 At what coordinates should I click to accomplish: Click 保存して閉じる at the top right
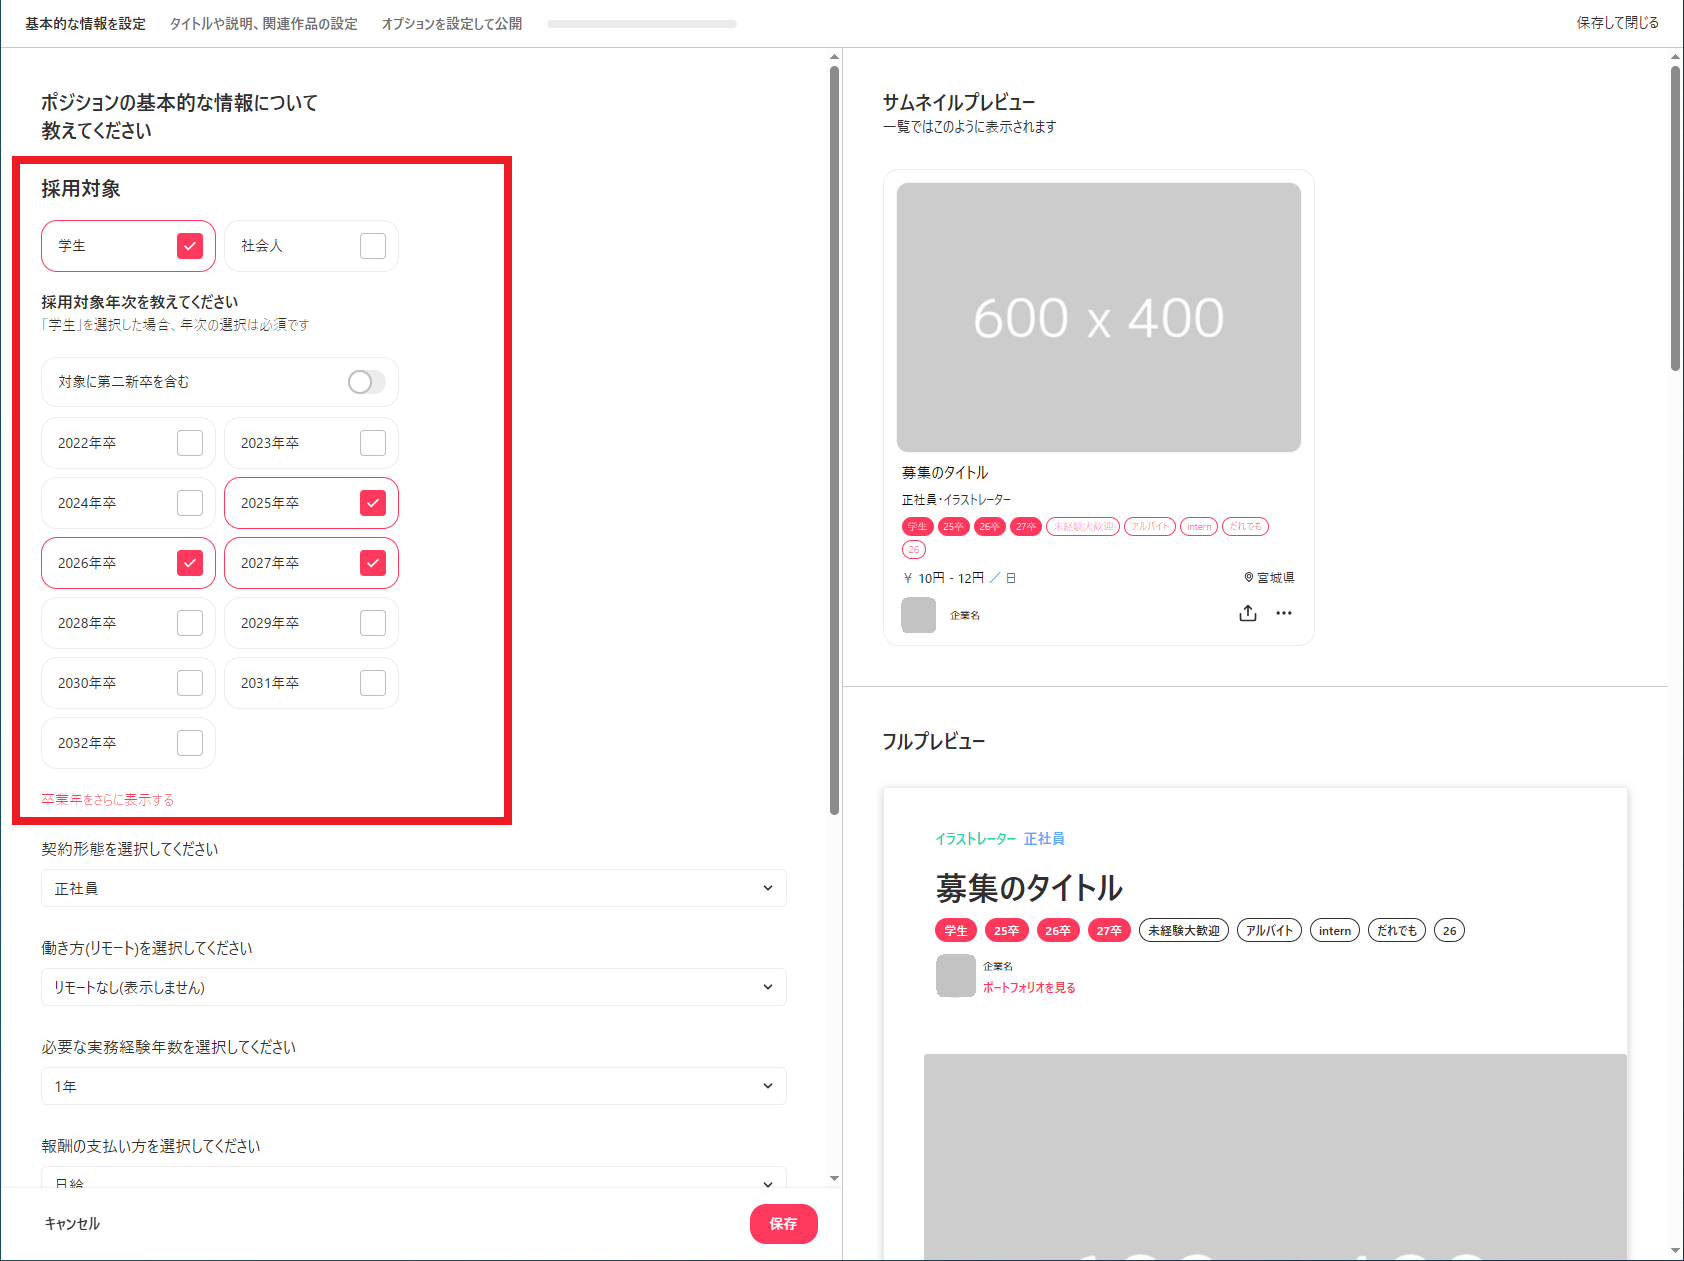[x=1616, y=20]
